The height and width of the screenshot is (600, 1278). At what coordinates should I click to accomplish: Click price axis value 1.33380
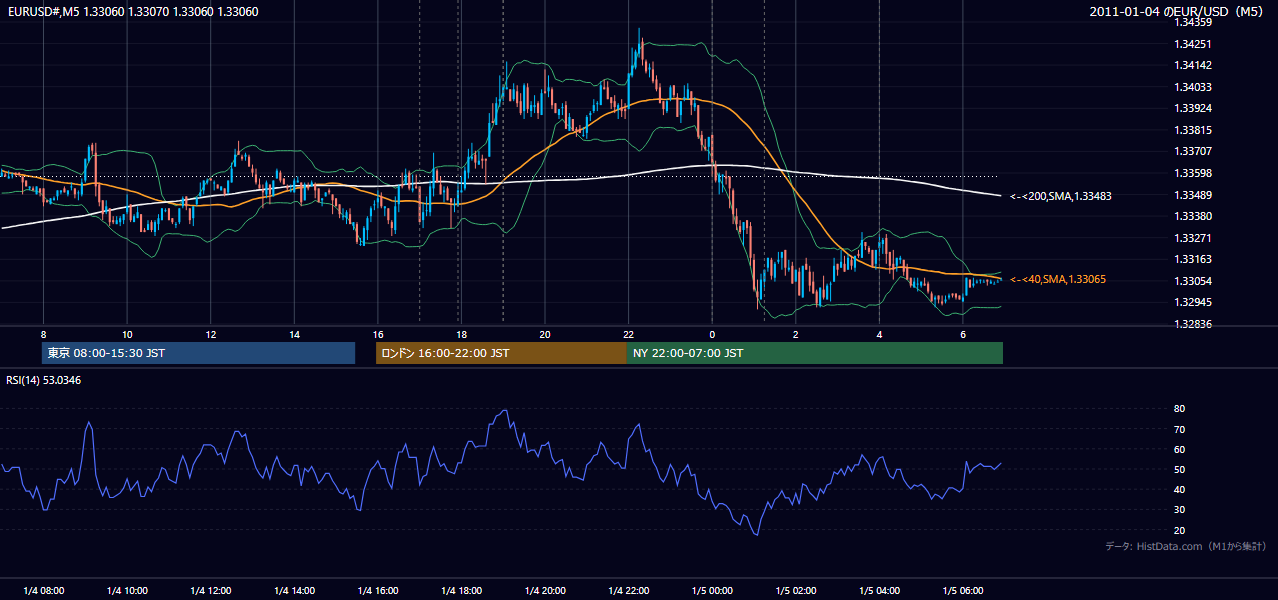pyautogui.click(x=1194, y=216)
